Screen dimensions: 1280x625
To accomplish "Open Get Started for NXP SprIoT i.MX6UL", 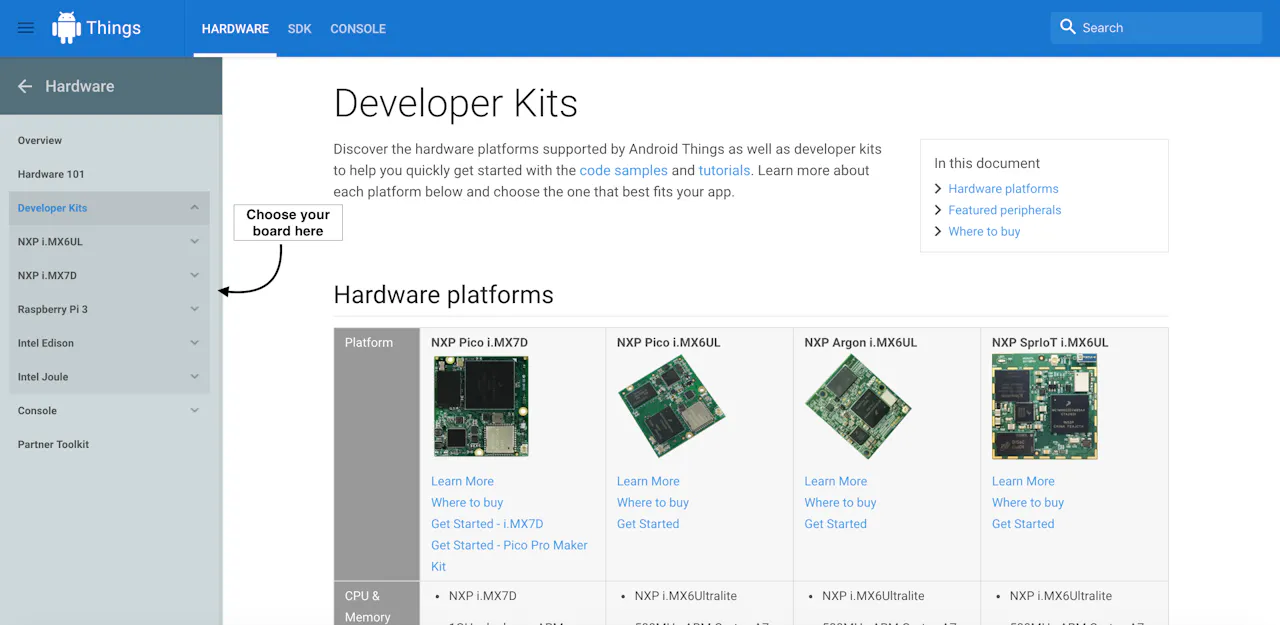I will [1023, 524].
